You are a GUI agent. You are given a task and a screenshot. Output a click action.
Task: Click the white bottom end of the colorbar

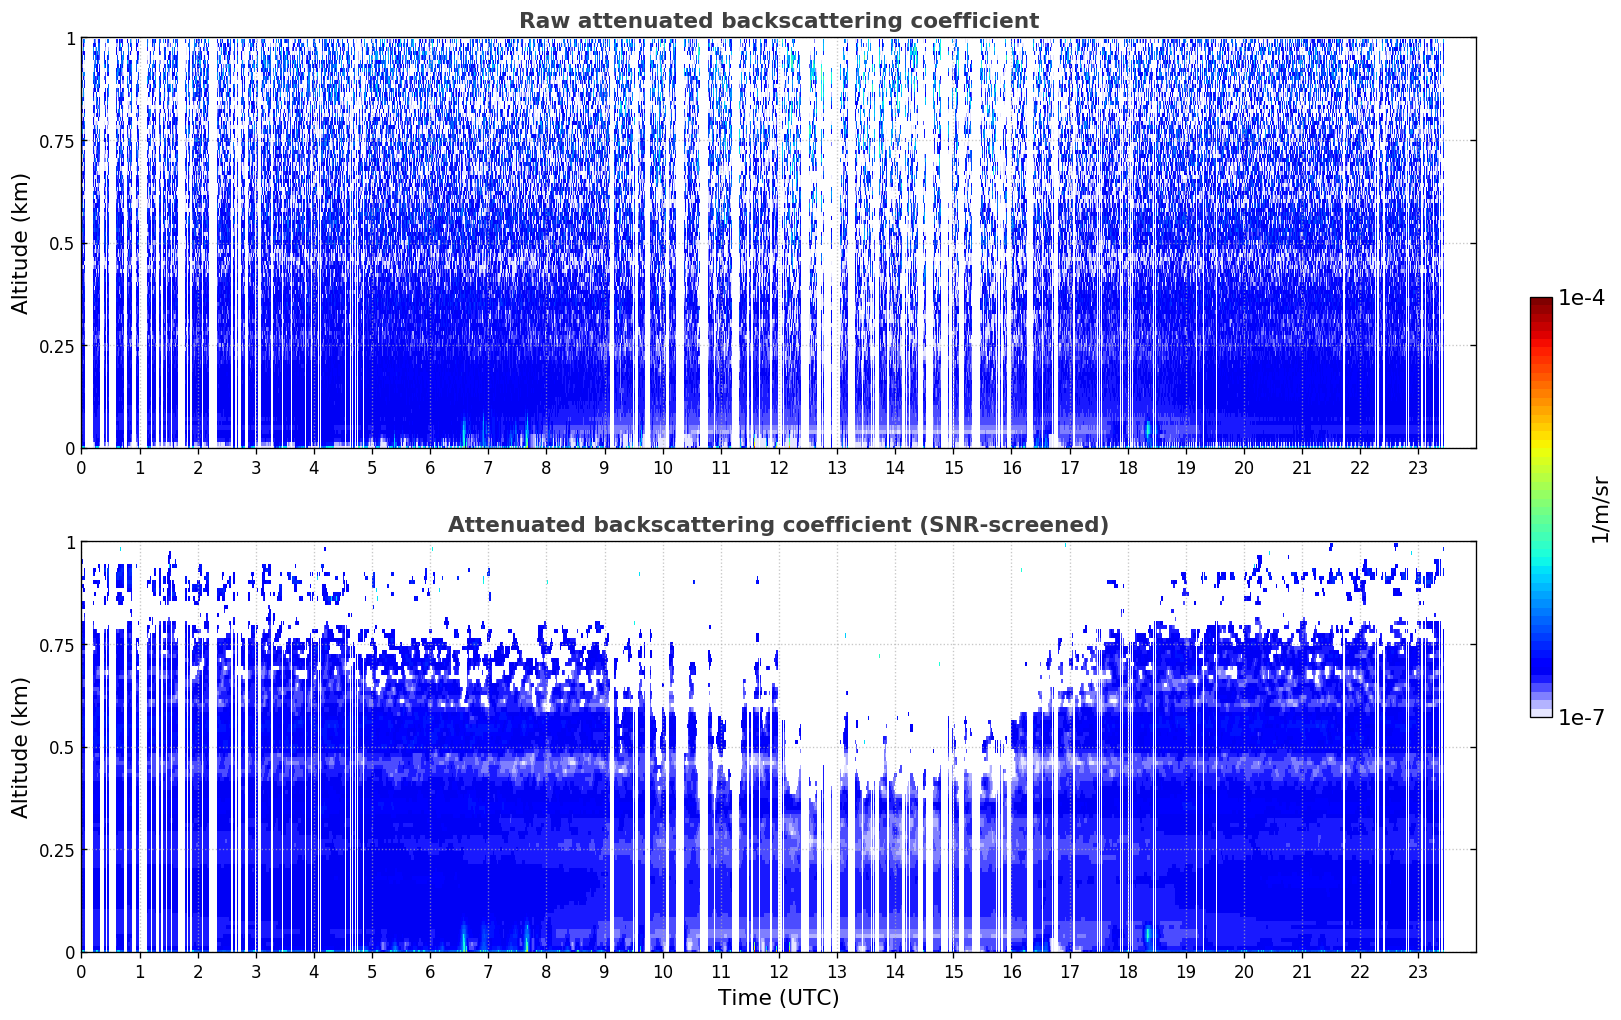[x=1540, y=712]
